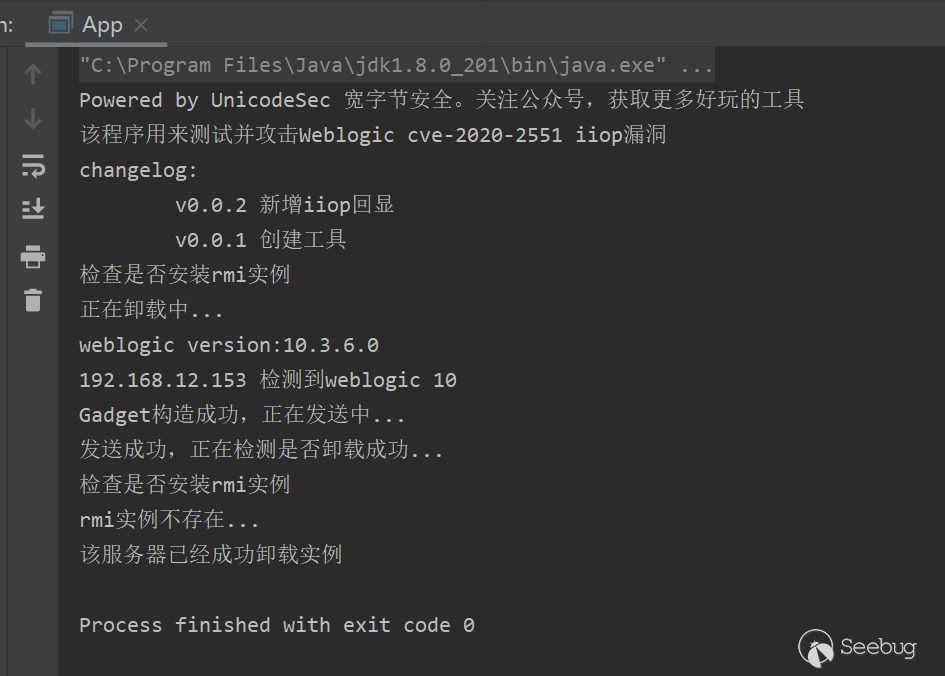Screen dimensions: 945x676
Task: Click the scroll-to-end toolbar icon
Action: (x=33, y=209)
